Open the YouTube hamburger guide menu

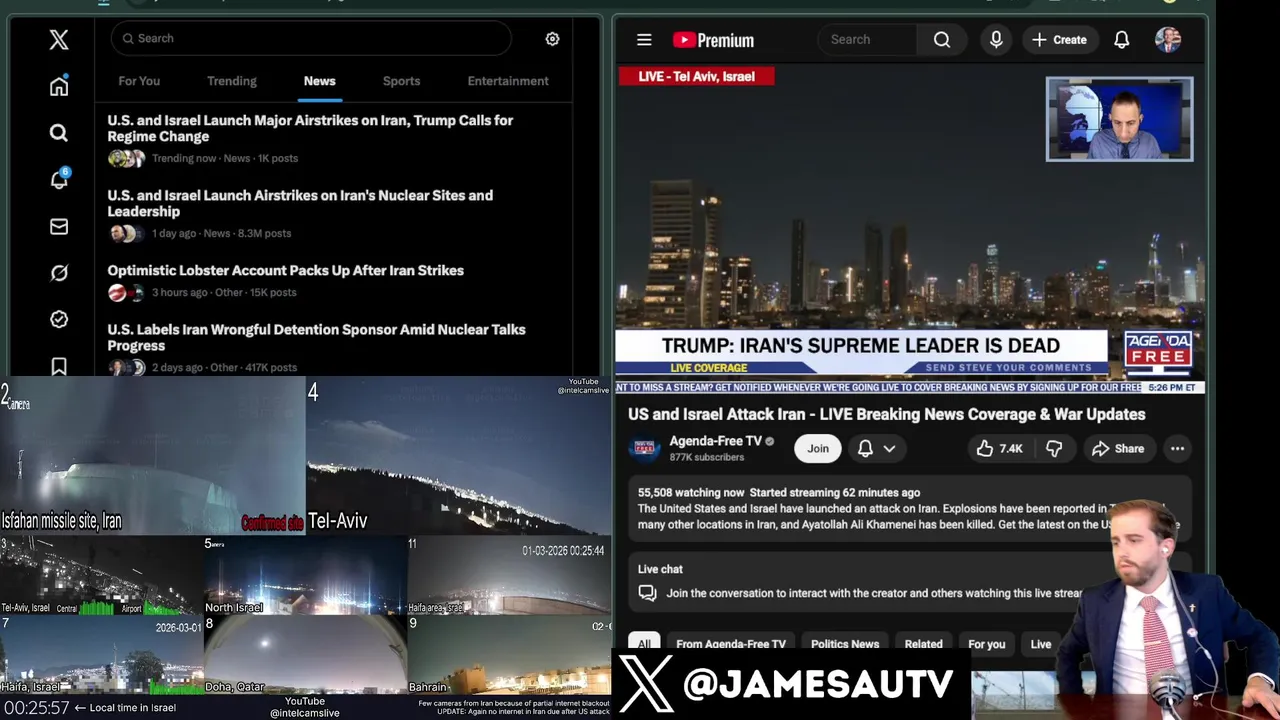tap(644, 40)
